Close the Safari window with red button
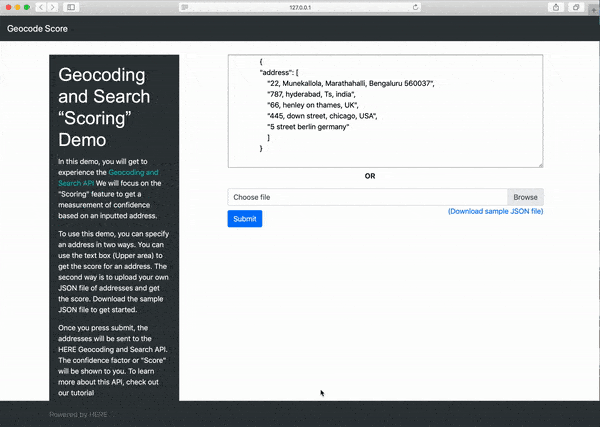Screen dimensions: 600x427 click(x=8, y=7)
